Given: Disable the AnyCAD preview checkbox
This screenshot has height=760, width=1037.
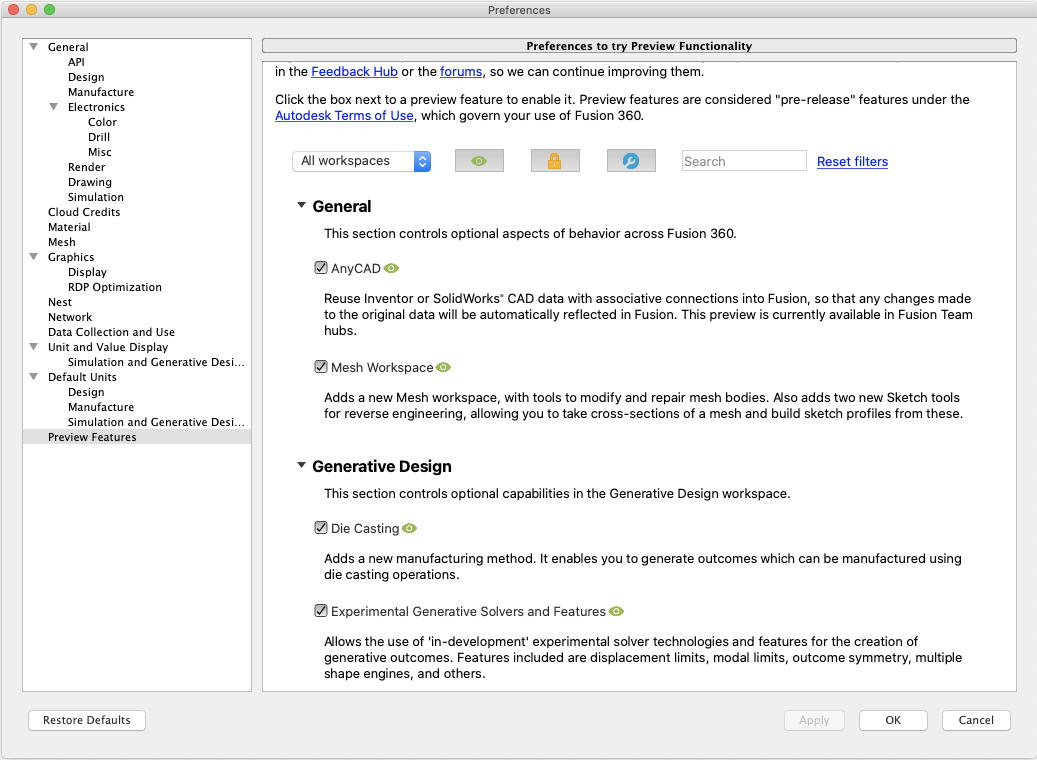Looking at the screenshot, I should coord(321,268).
